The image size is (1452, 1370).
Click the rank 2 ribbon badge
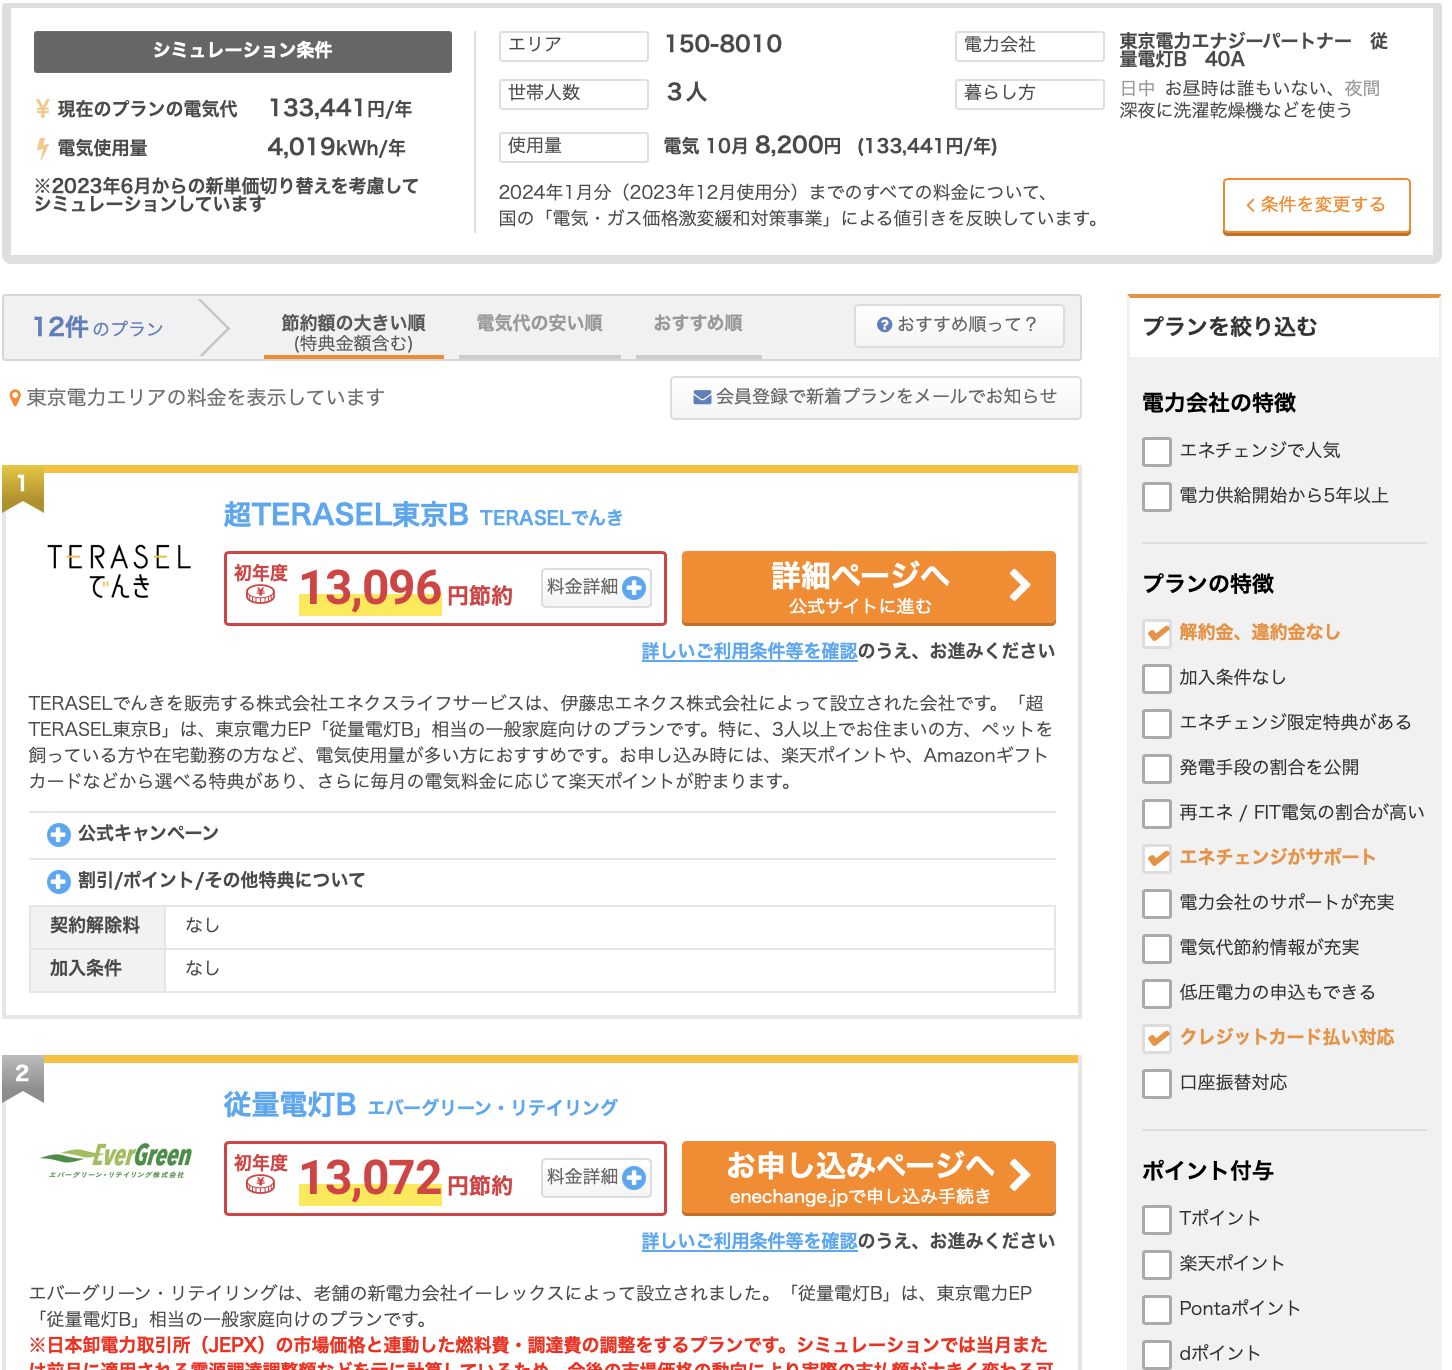(22, 1079)
